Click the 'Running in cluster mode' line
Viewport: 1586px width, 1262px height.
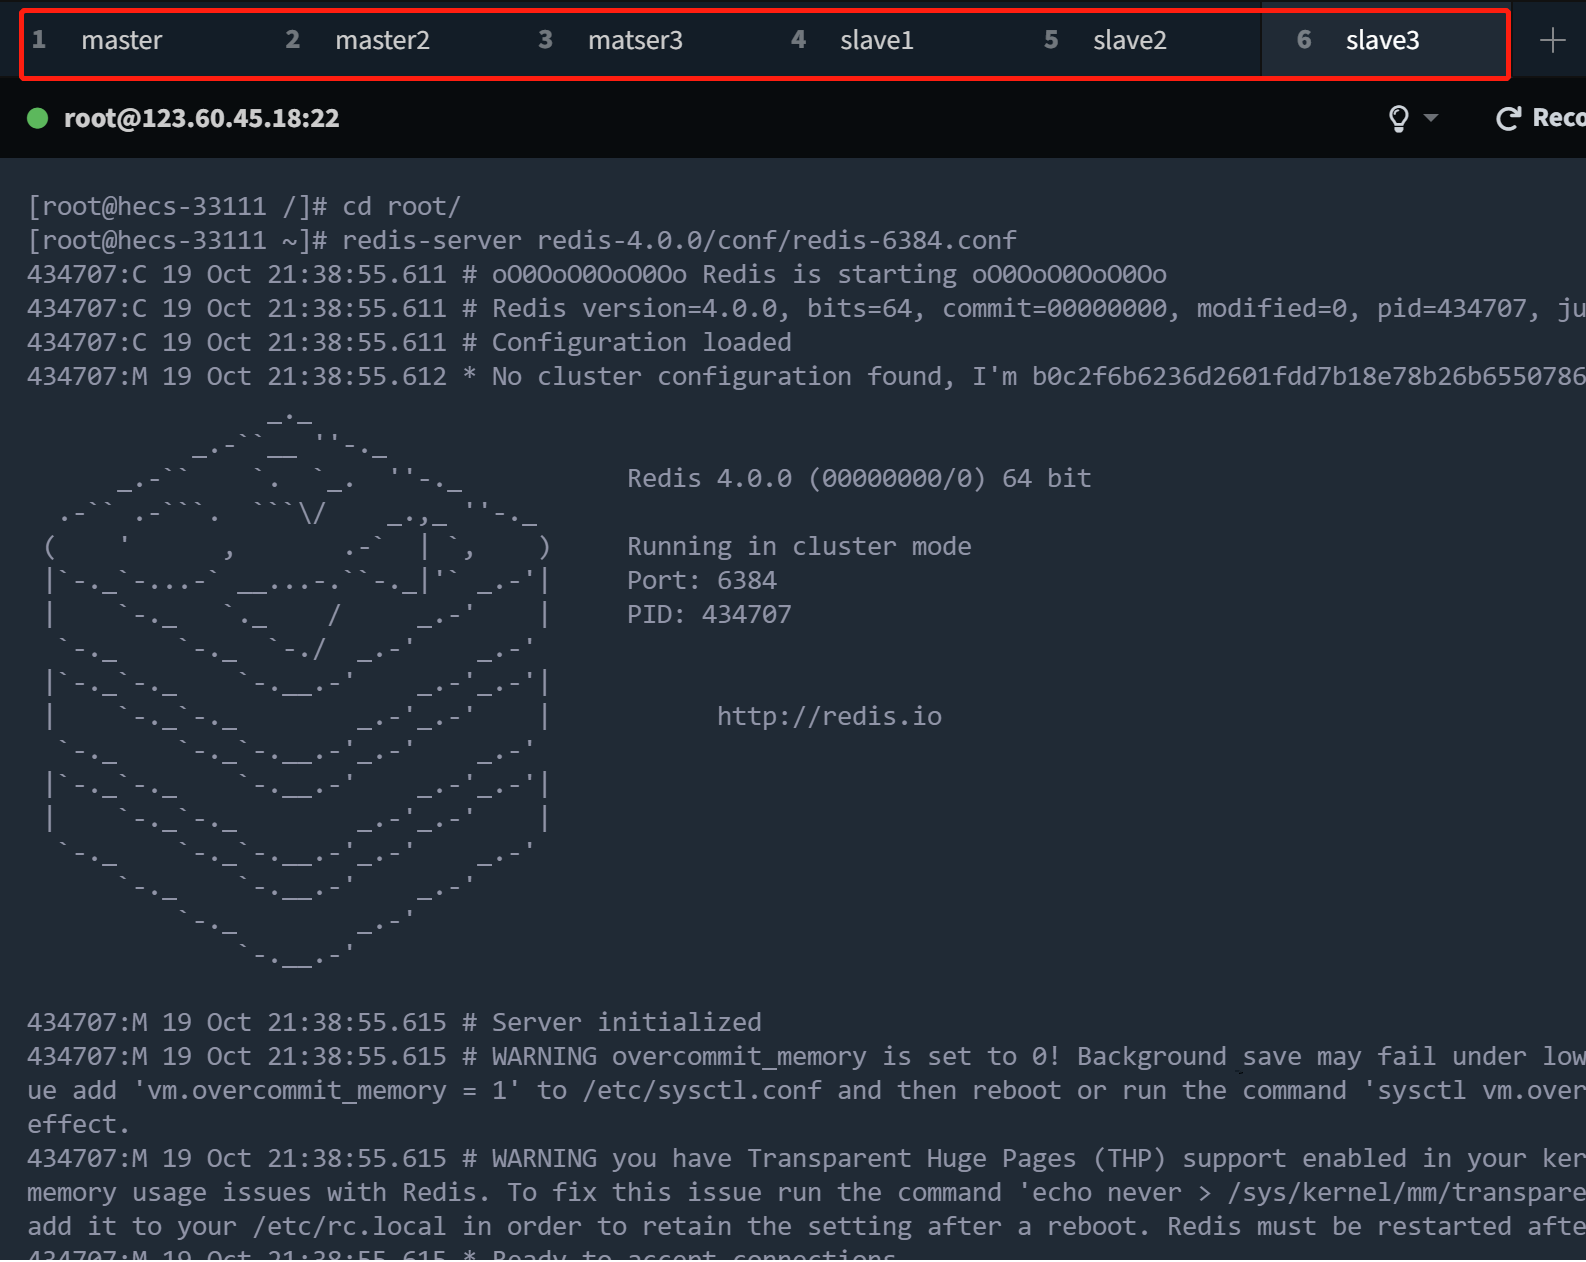pyautogui.click(x=798, y=546)
